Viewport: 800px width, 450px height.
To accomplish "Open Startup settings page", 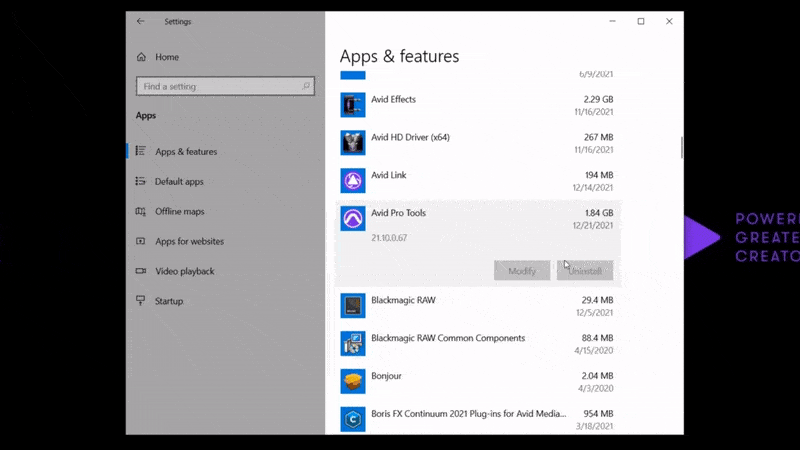I will 169,301.
